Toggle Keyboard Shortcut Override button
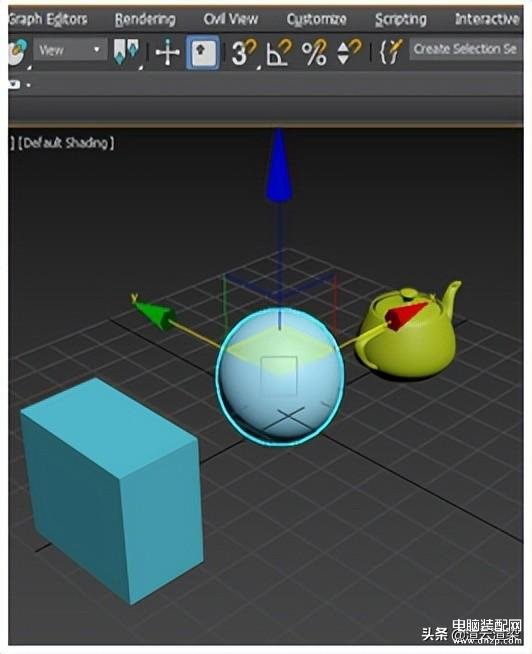 pyautogui.click(x=203, y=53)
